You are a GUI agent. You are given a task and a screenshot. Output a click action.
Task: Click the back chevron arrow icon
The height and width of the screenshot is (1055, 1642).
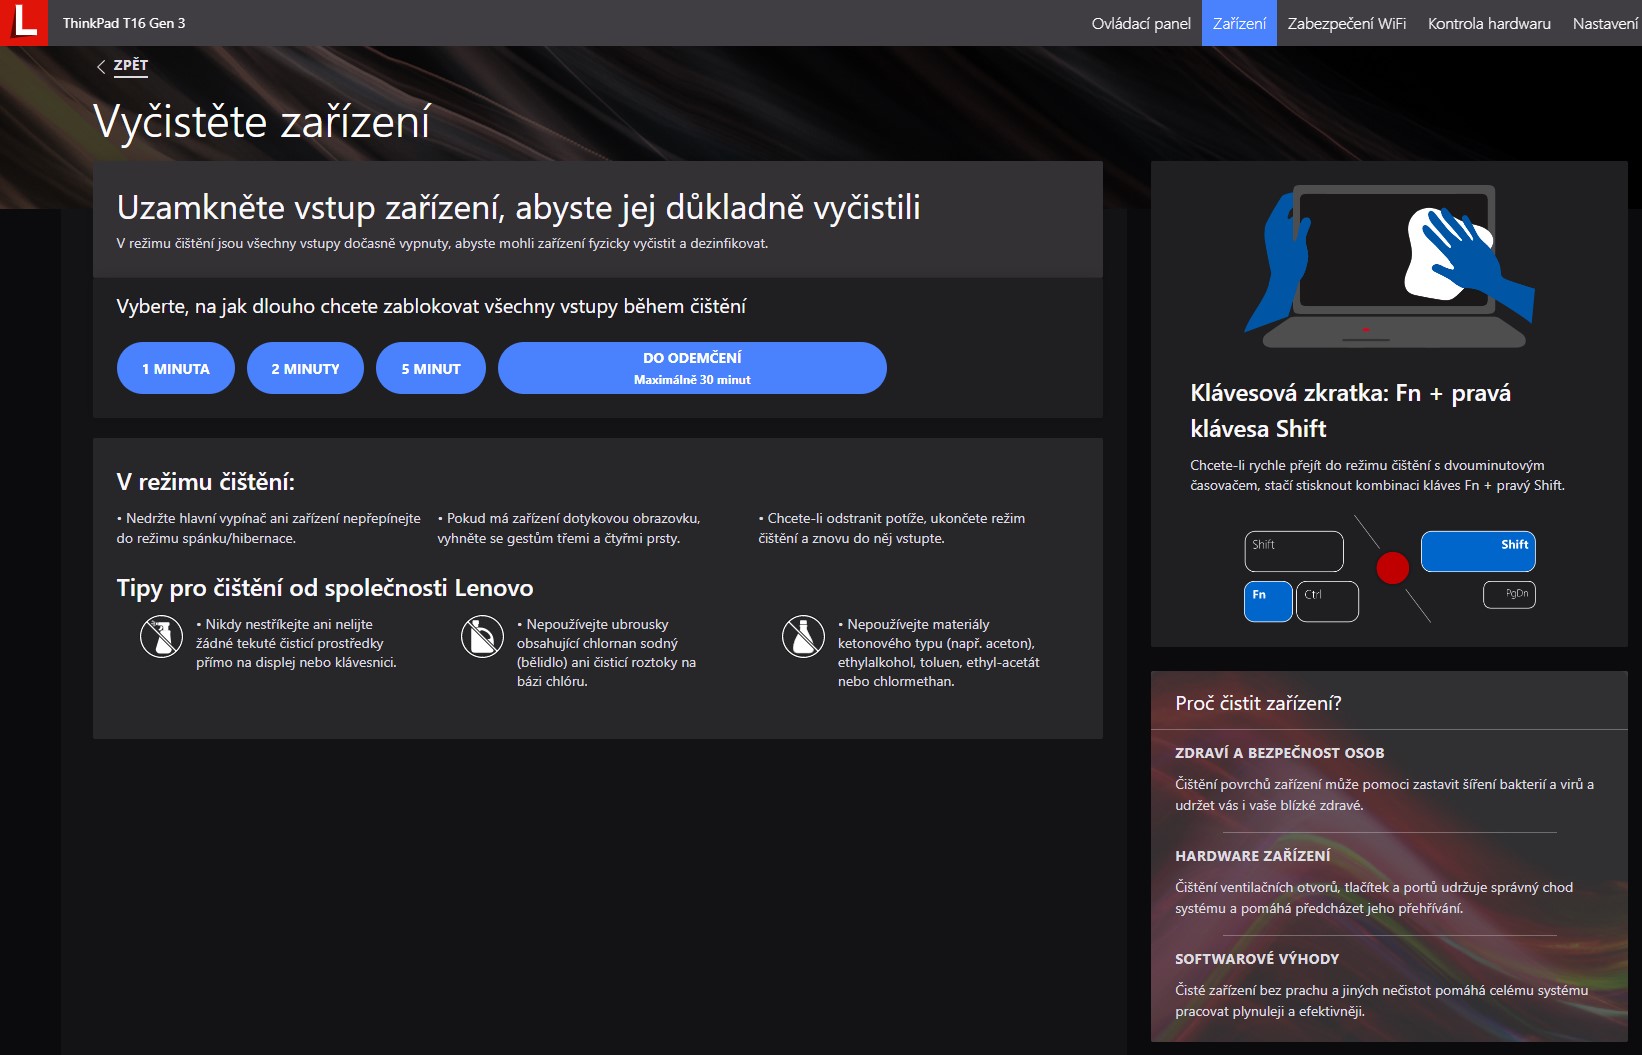tap(101, 67)
